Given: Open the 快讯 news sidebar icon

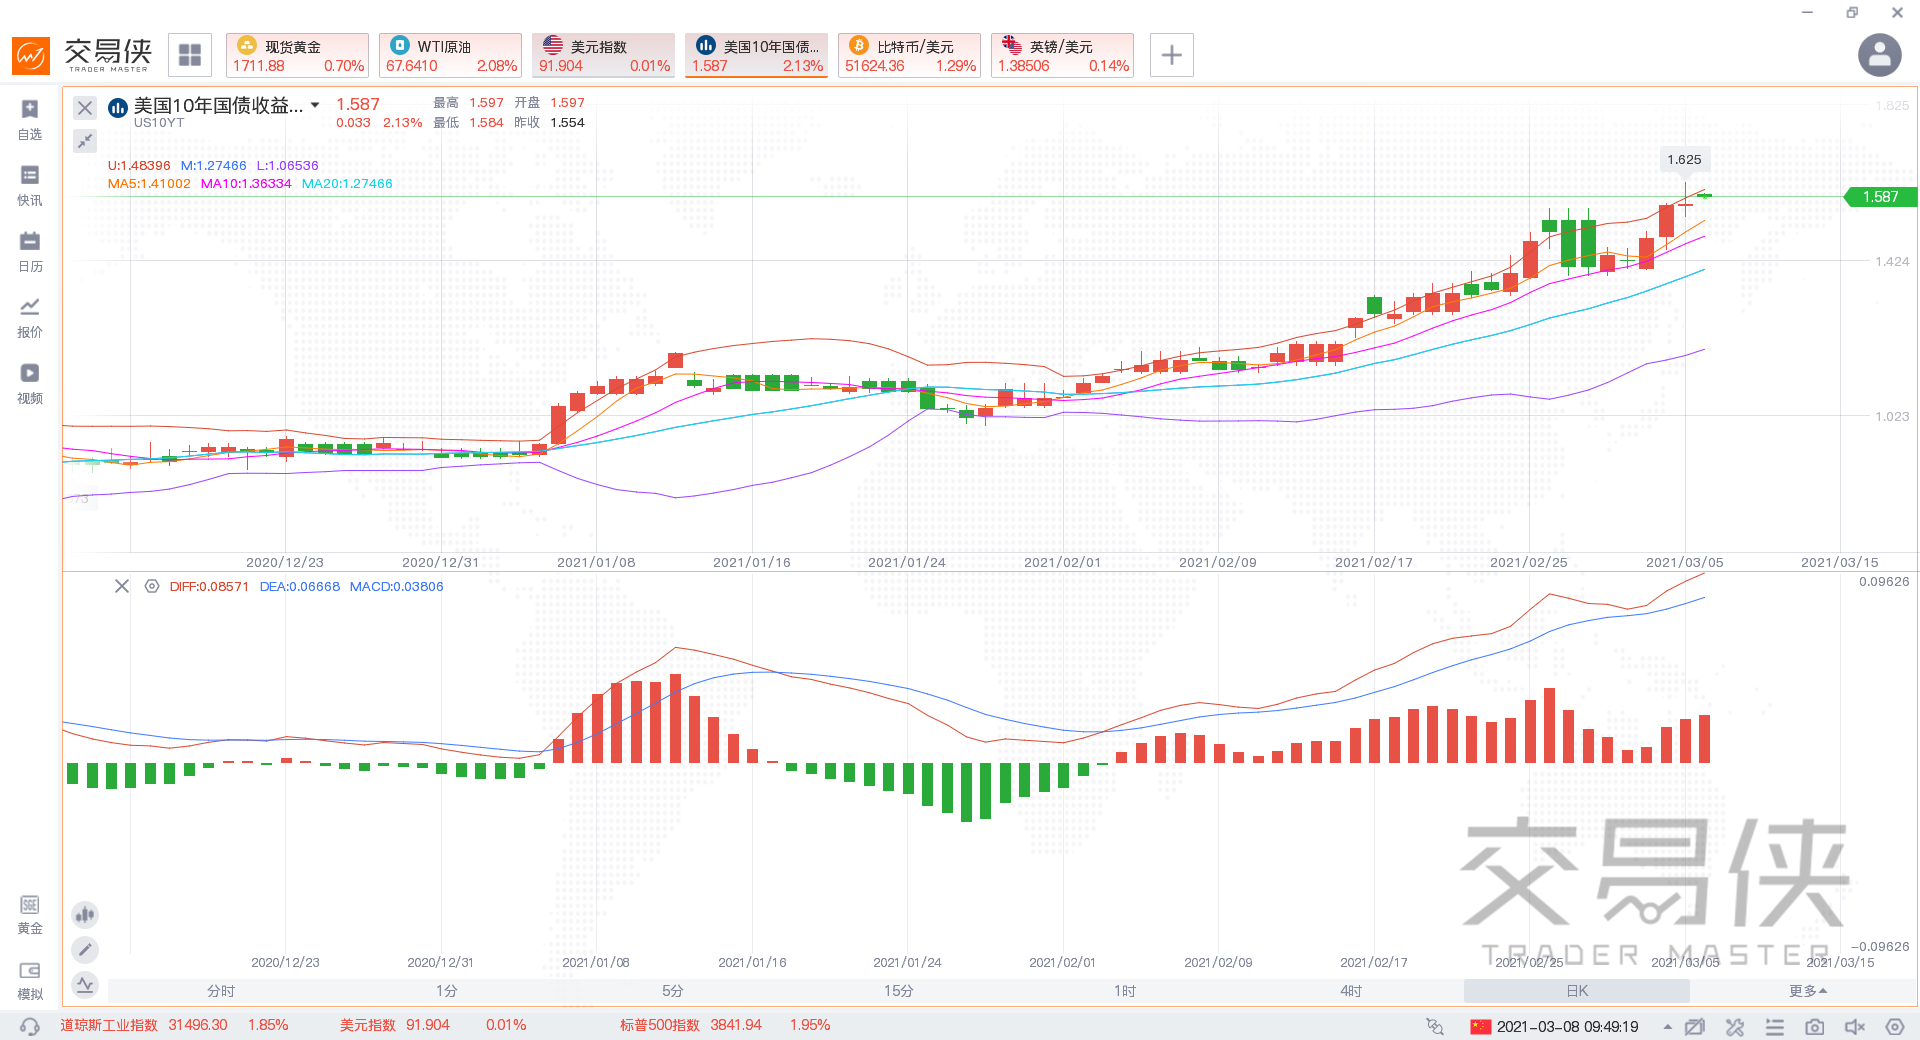Looking at the screenshot, I should click(x=30, y=185).
